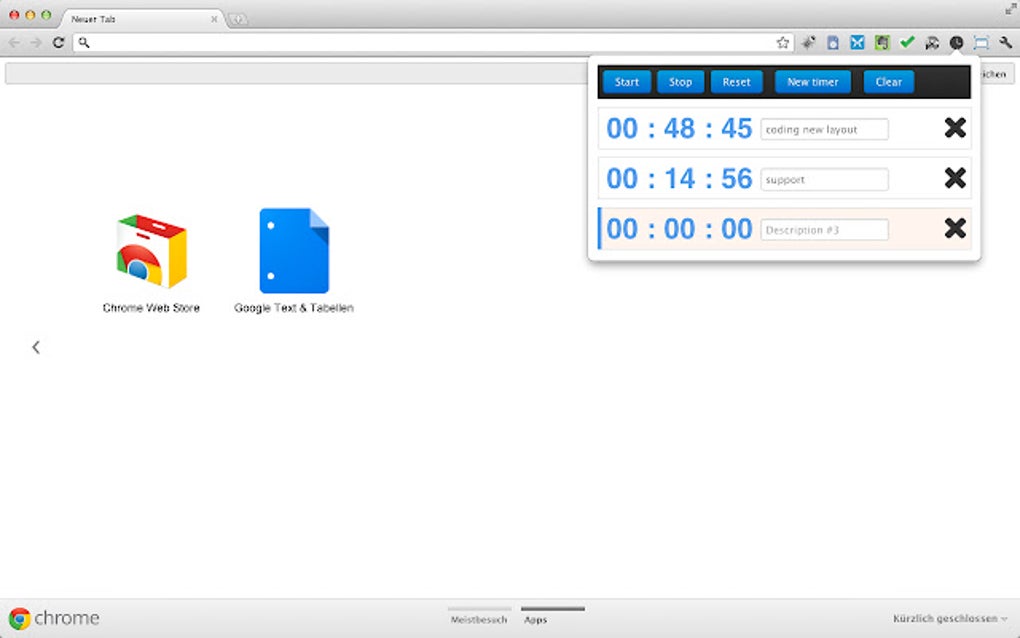The height and width of the screenshot is (638, 1020).
Task: Click the pushpin extension icon
Action: [809, 43]
